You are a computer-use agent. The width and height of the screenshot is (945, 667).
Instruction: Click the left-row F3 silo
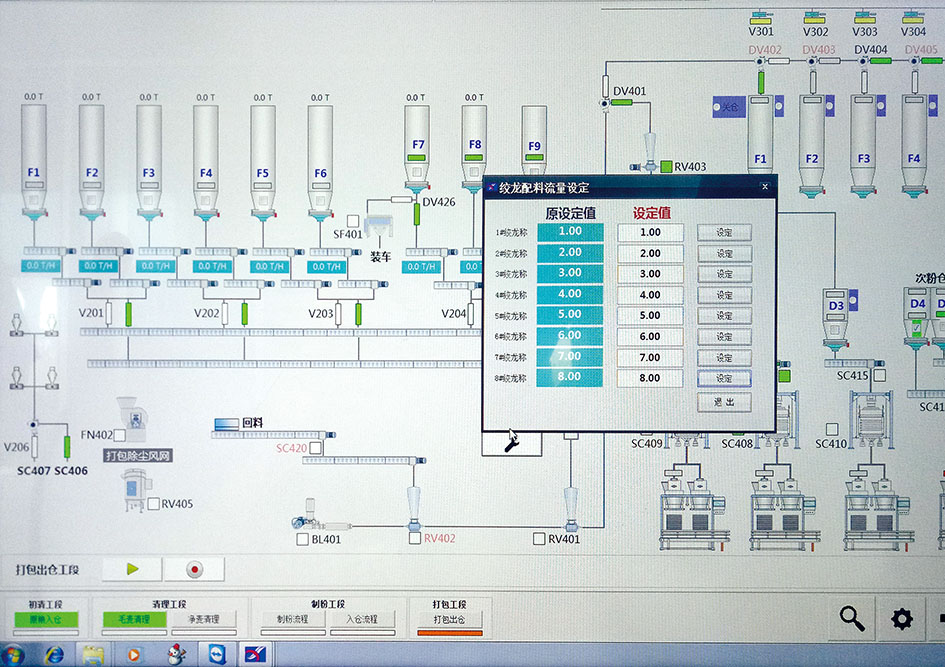(x=149, y=161)
